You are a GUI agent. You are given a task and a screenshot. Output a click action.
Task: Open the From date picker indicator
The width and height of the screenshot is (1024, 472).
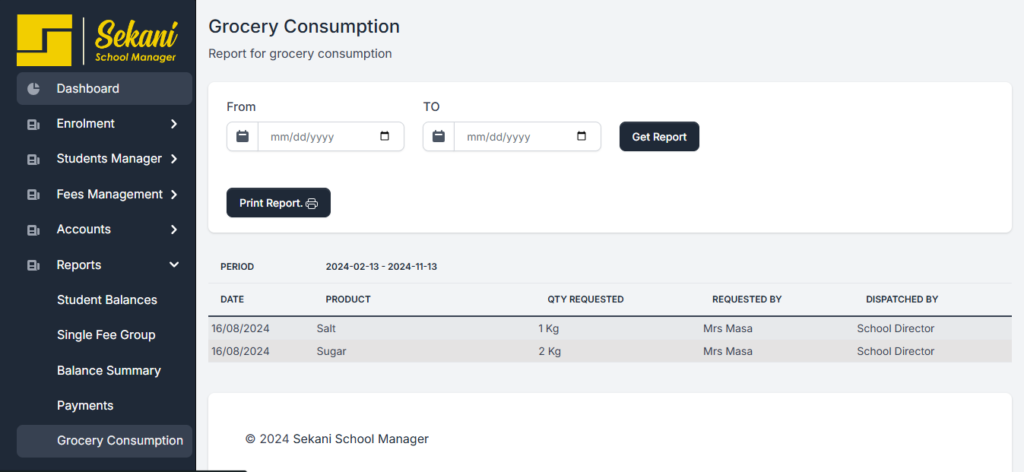385,137
